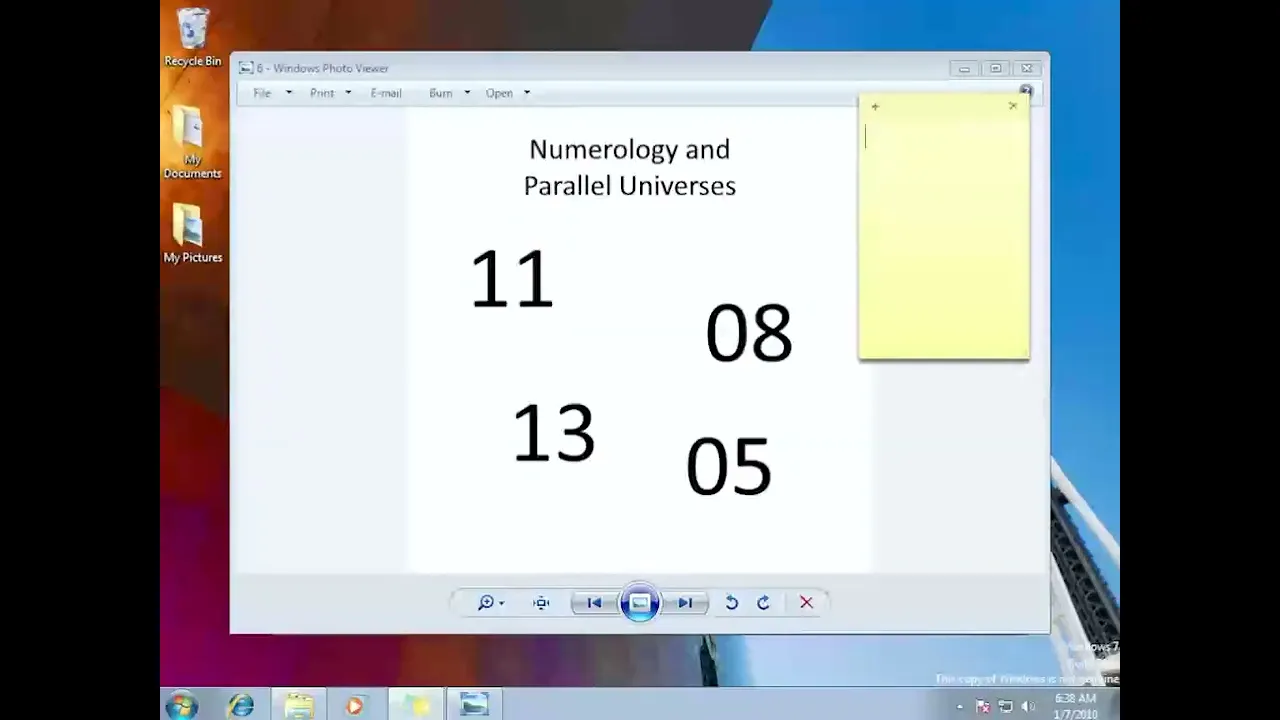The image size is (1280, 720).
Task: Open the File menu
Action: click(262, 93)
